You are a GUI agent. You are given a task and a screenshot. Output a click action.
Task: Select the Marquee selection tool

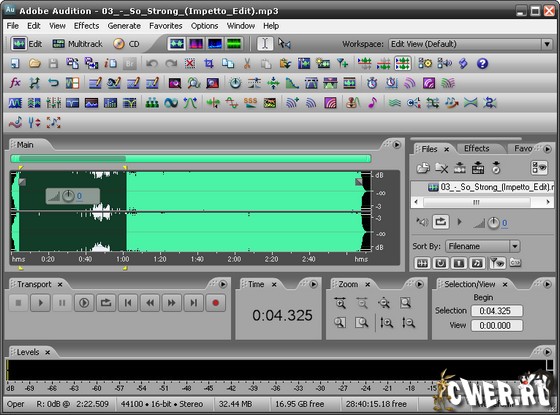click(284, 44)
